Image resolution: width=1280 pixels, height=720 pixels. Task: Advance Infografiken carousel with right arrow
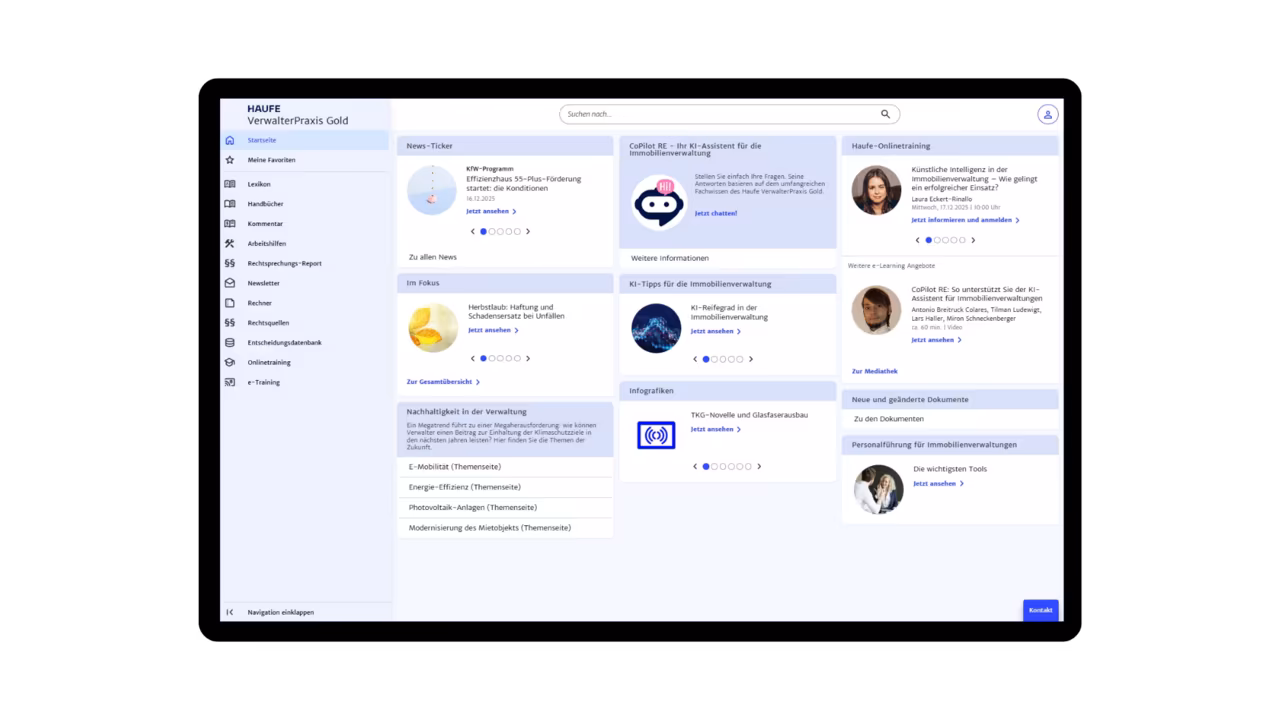[759, 466]
